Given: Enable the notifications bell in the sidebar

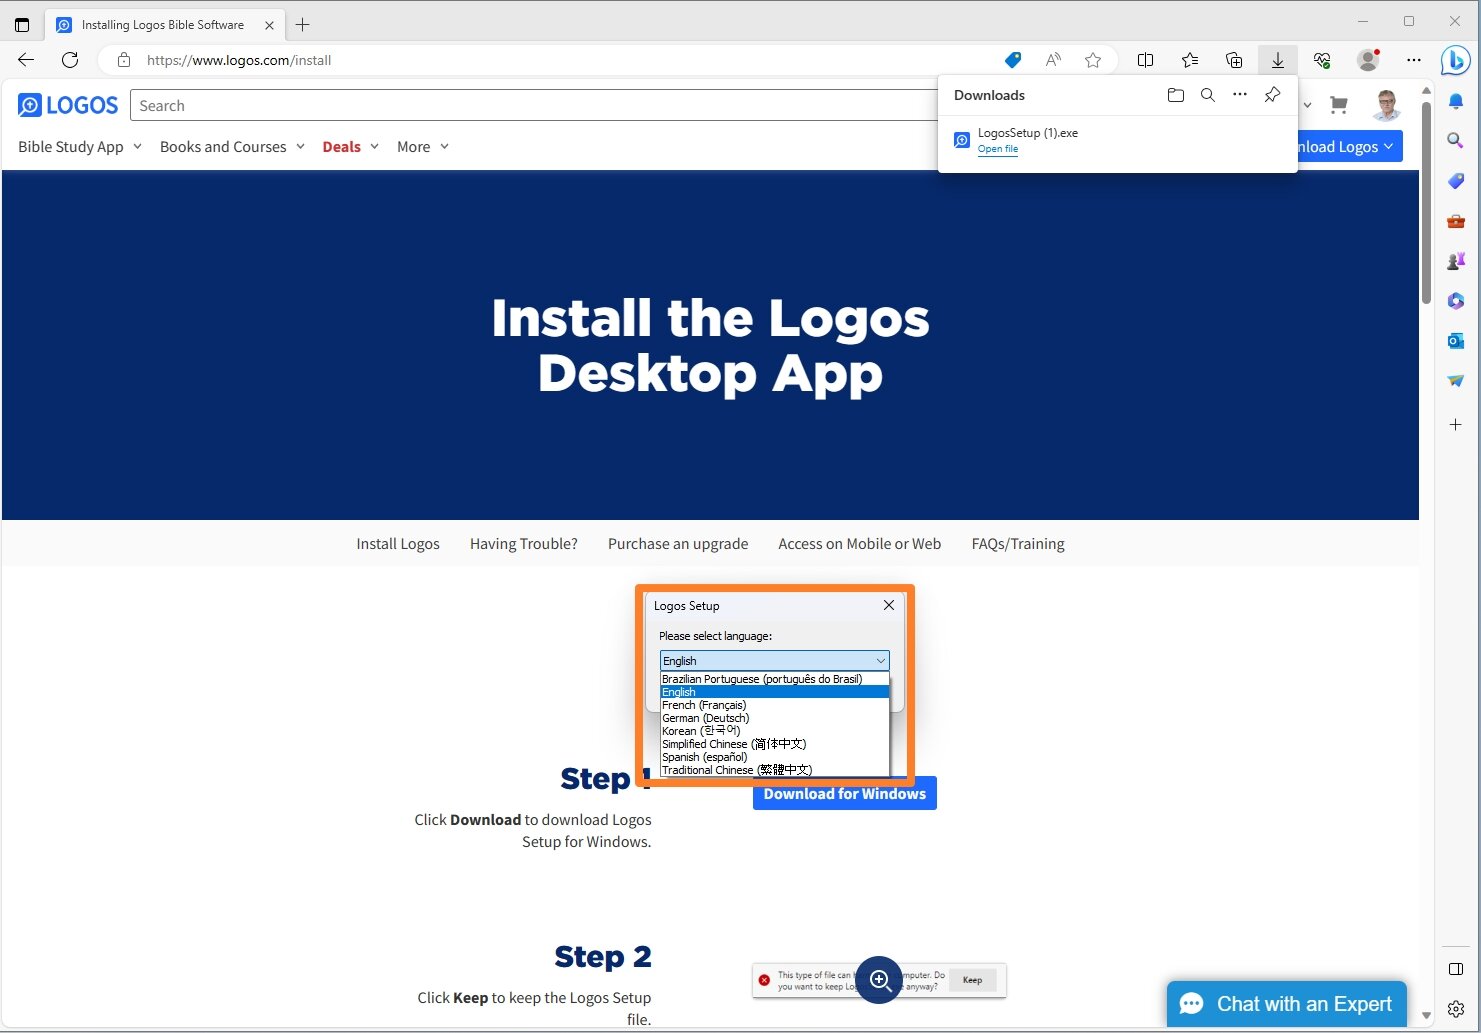Looking at the screenshot, I should [x=1455, y=101].
